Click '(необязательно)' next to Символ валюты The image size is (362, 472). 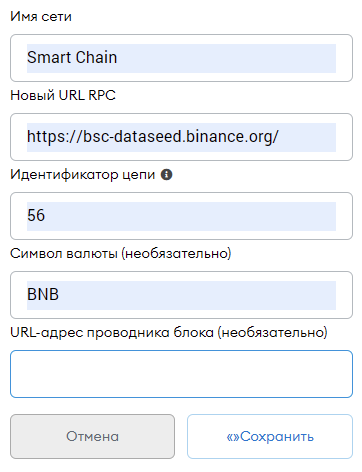(x=176, y=254)
